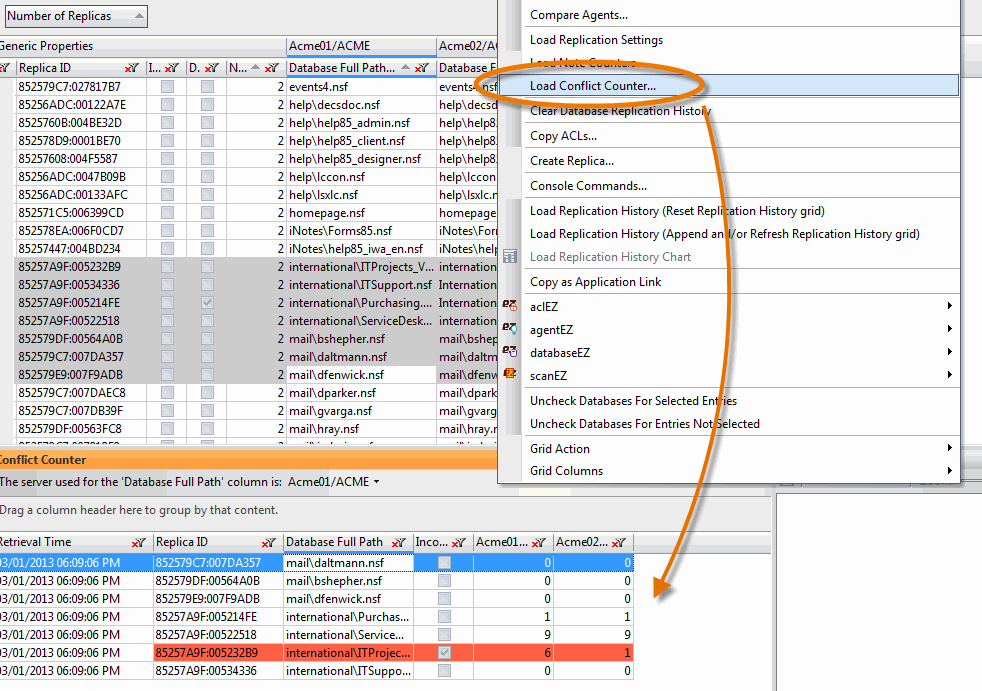The height and width of the screenshot is (691, 982).
Task: Click filter icon on Retrieval Time column
Action: coord(138,543)
